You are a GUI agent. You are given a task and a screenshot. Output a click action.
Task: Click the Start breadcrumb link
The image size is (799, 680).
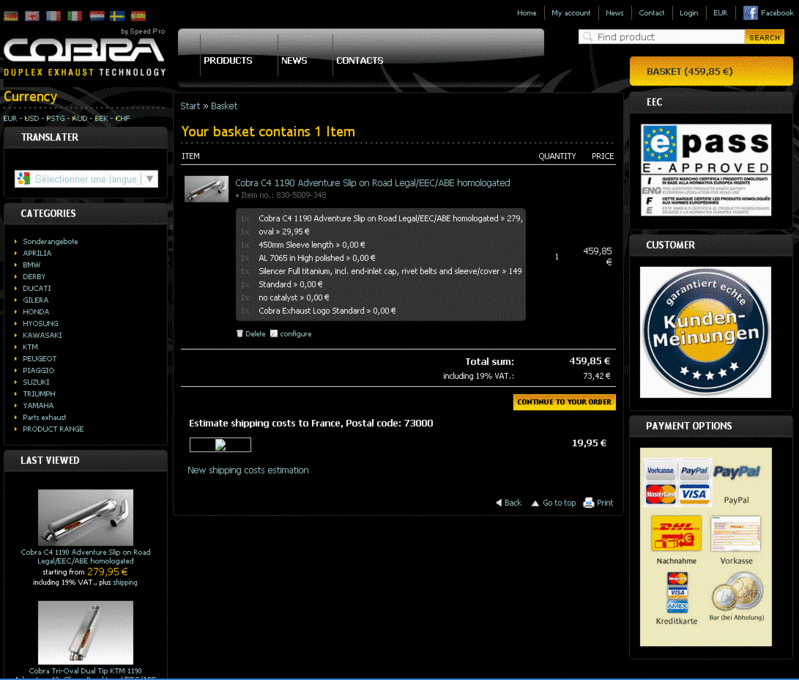coord(190,106)
